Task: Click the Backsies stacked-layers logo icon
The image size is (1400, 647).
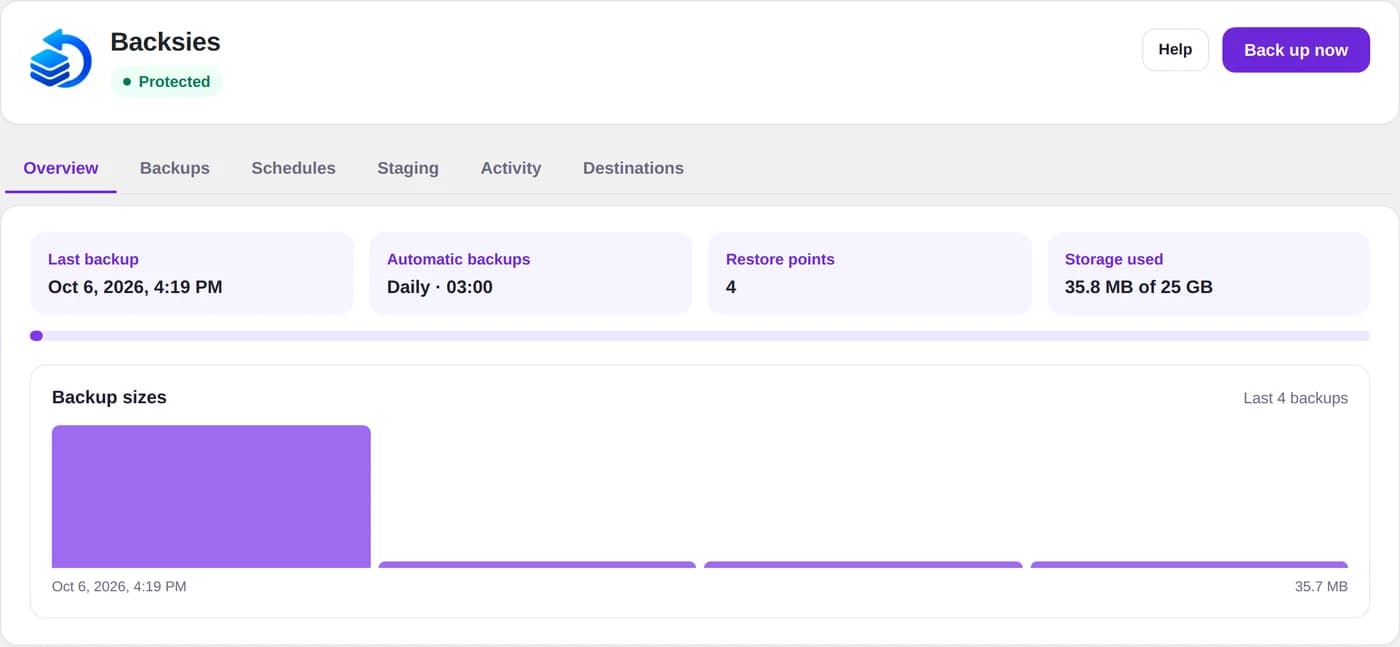Action: click(x=61, y=58)
